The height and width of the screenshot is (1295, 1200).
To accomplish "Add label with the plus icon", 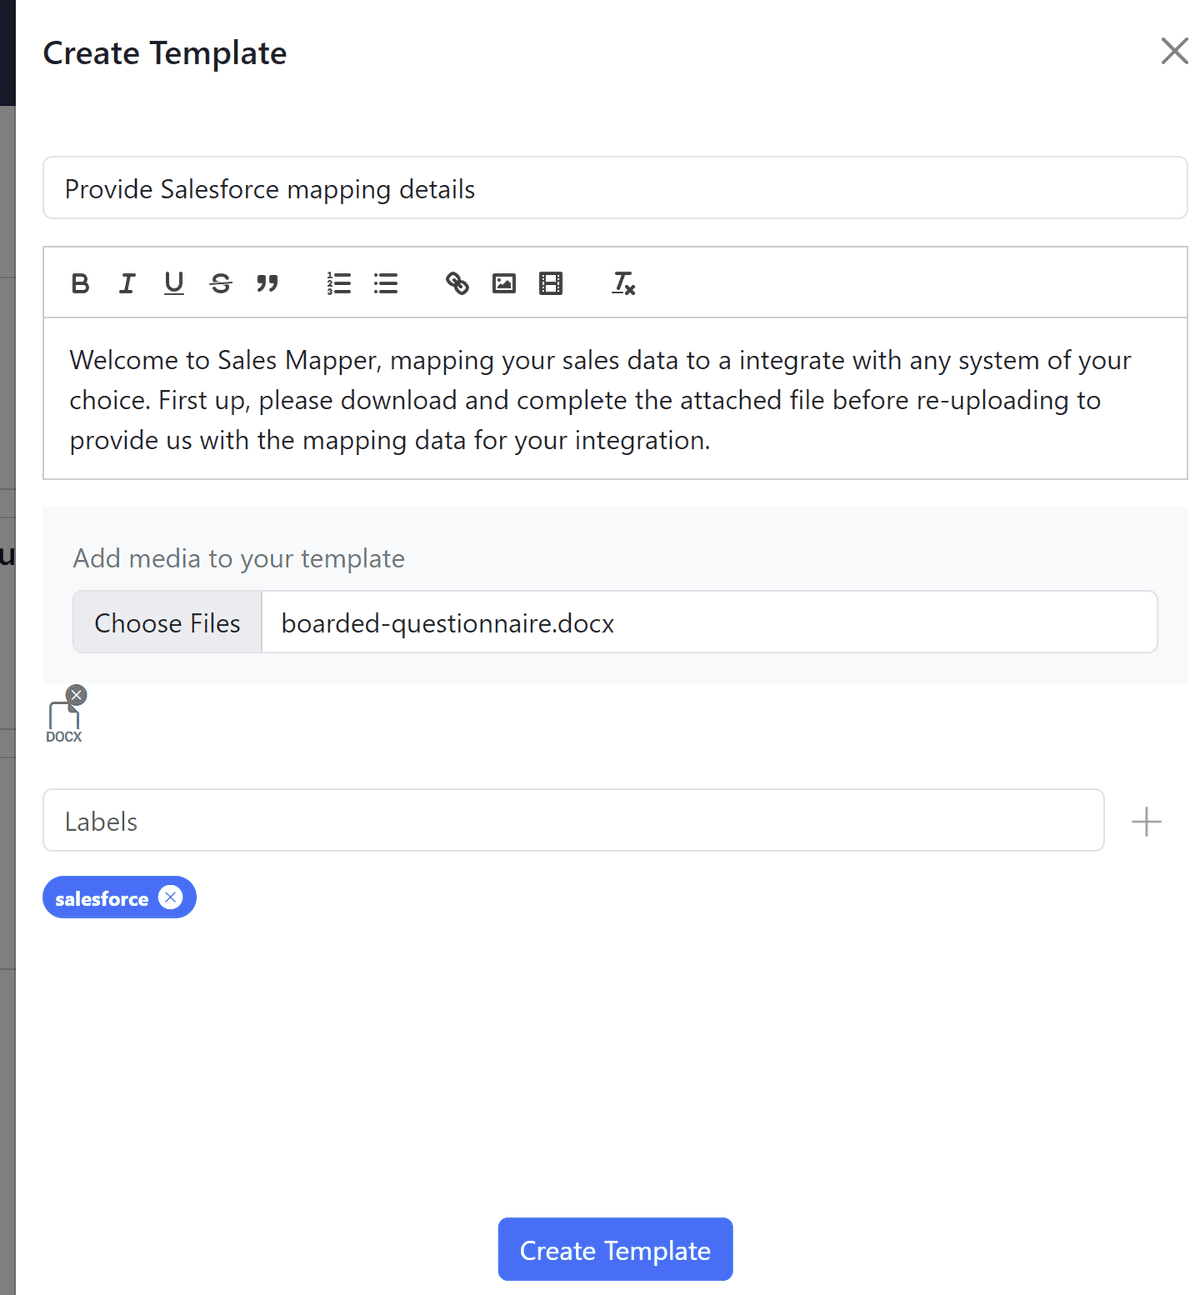I will pos(1146,822).
